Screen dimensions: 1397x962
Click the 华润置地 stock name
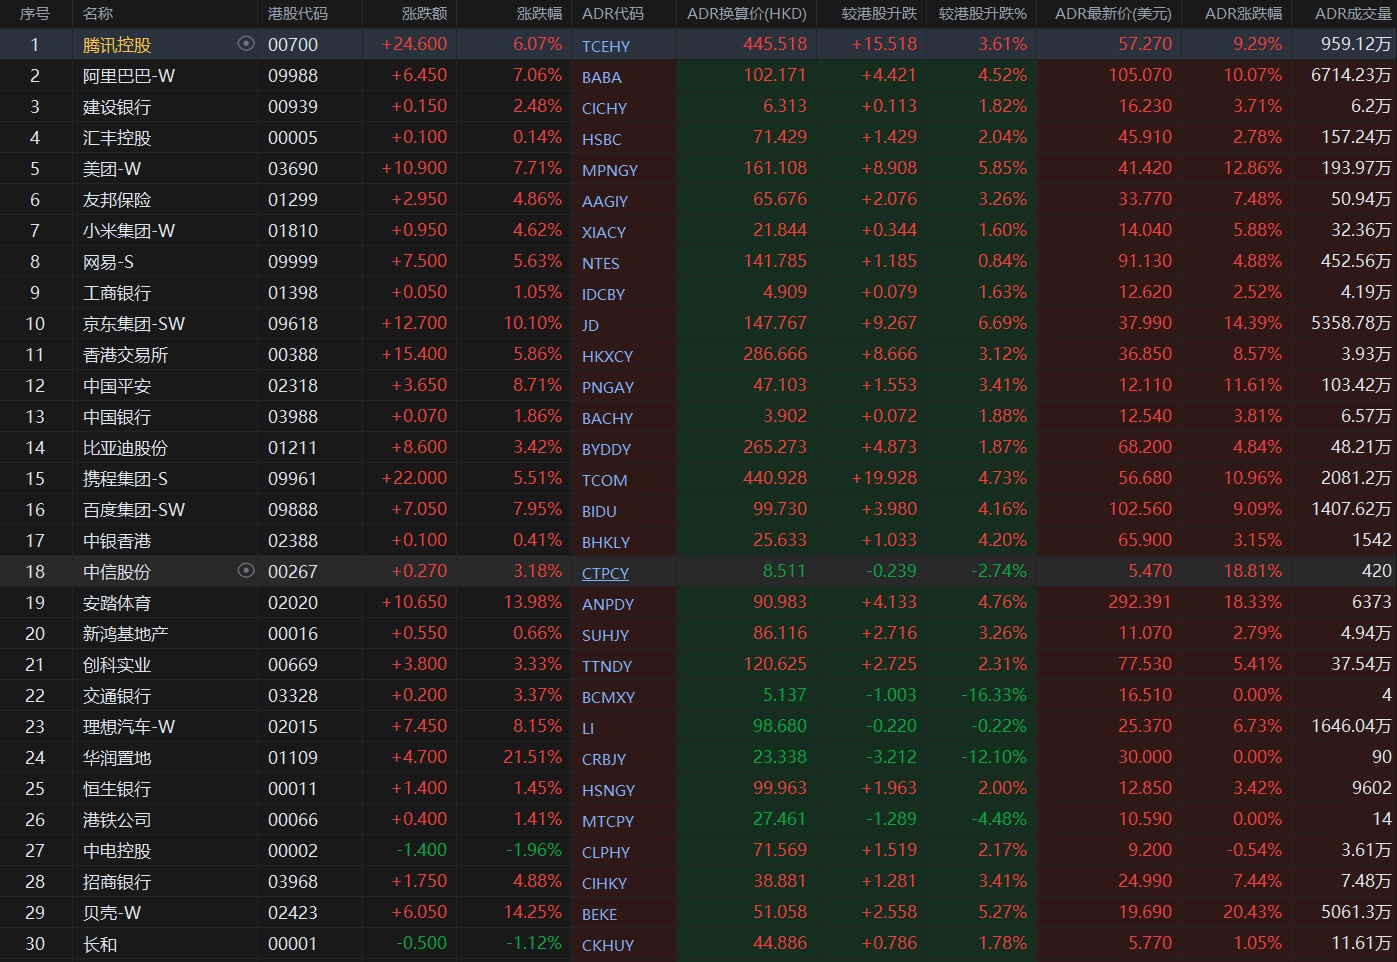pos(117,758)
